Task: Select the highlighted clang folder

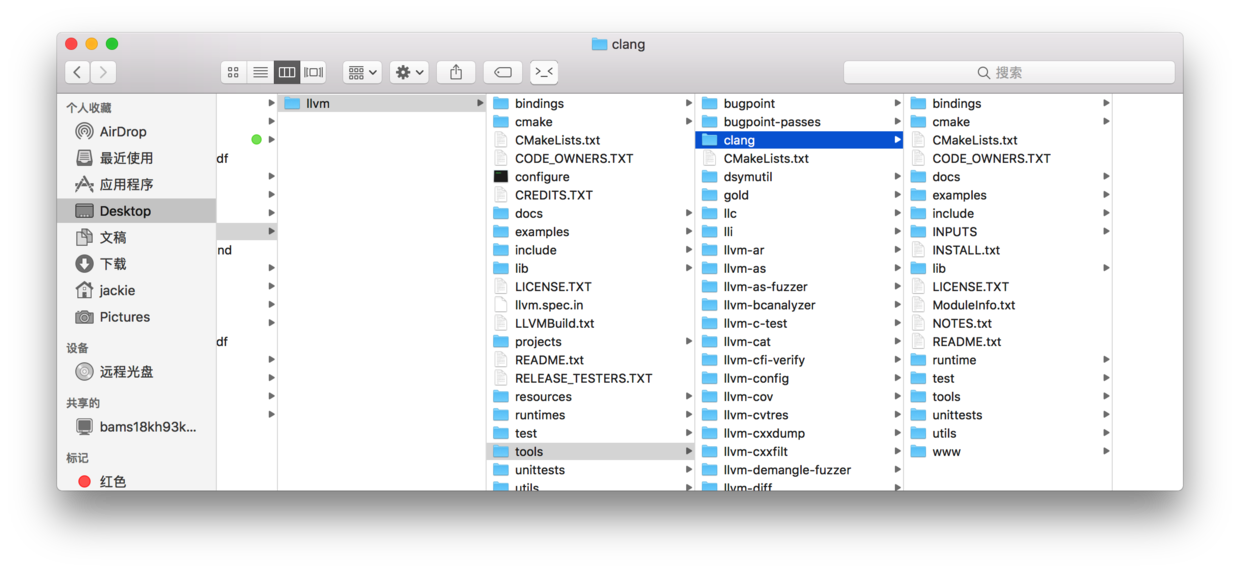Action: click(799, 140)
